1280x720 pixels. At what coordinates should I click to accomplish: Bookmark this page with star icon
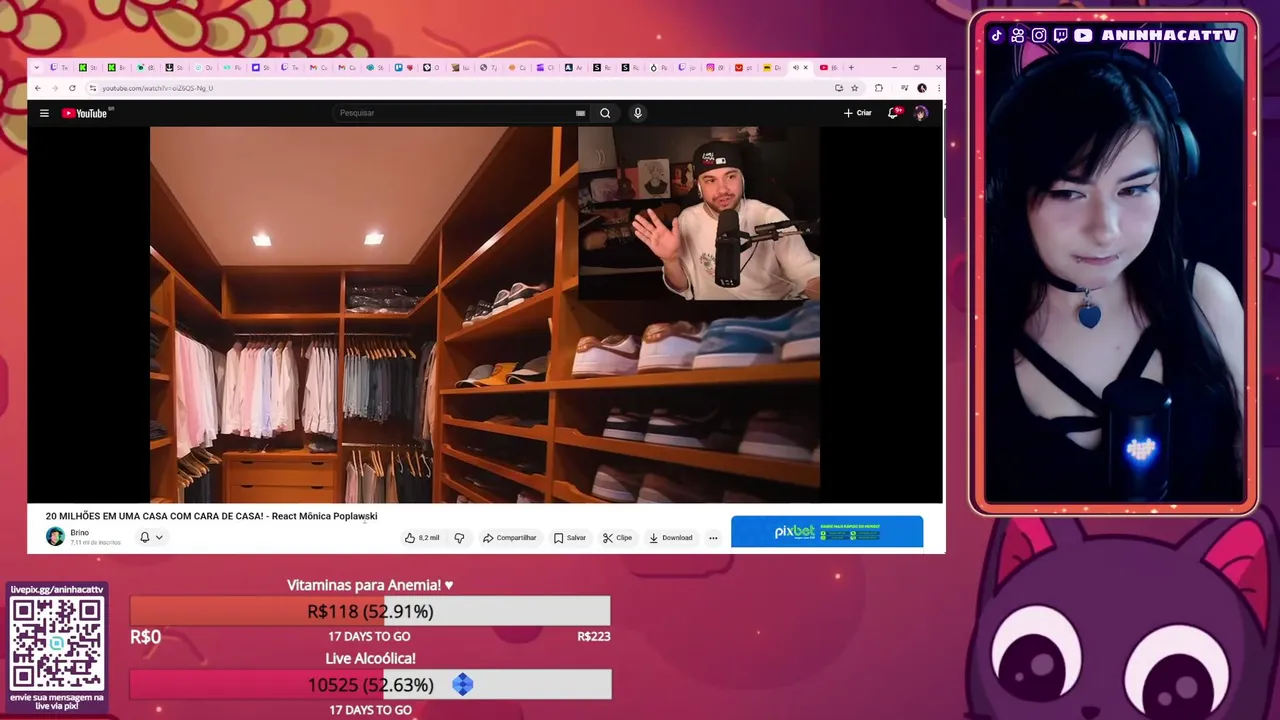tap(855, 88)
